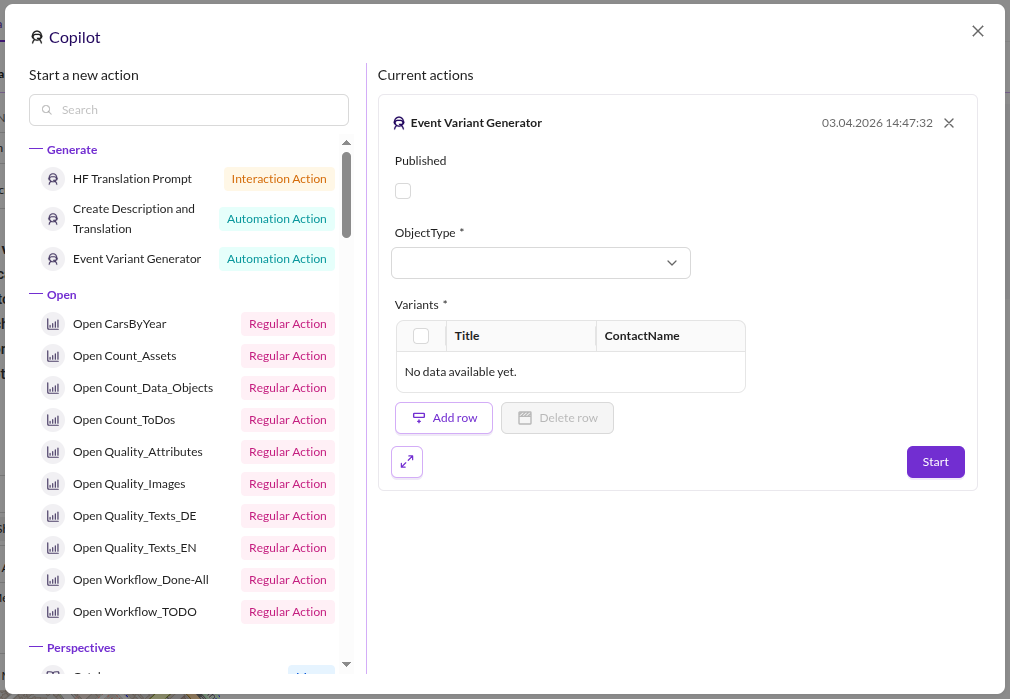The width and height of the screenshot is (1010, 699).
Task: Collapse the Generate section
Action: [63, 149]
